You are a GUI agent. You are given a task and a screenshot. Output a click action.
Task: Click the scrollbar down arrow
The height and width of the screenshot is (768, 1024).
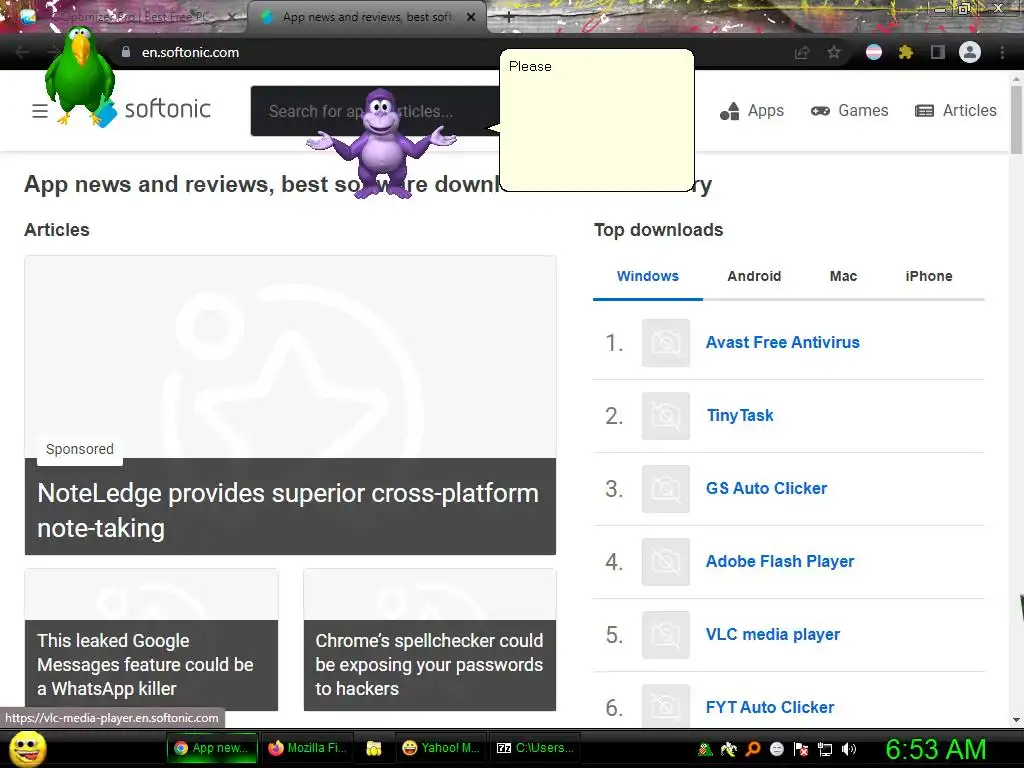(x=1016, y=720)
